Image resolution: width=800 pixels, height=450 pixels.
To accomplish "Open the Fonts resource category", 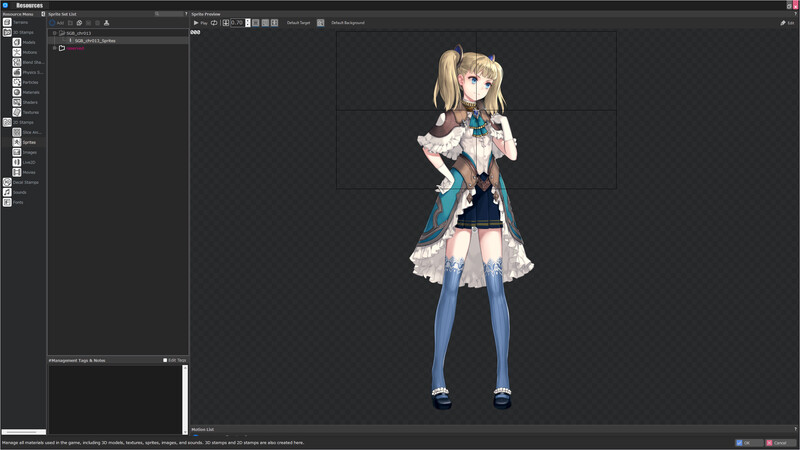I will point(13,202).
